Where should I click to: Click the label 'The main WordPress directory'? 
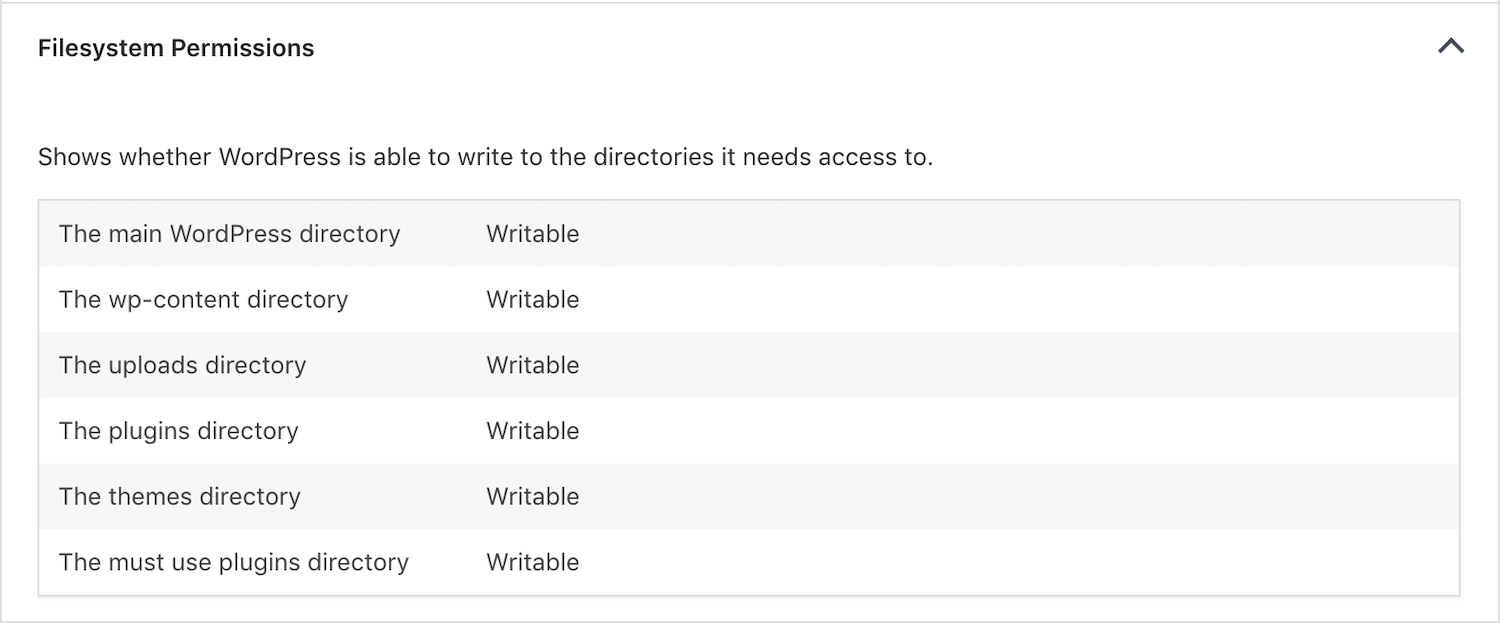click(x=230, y=234)
